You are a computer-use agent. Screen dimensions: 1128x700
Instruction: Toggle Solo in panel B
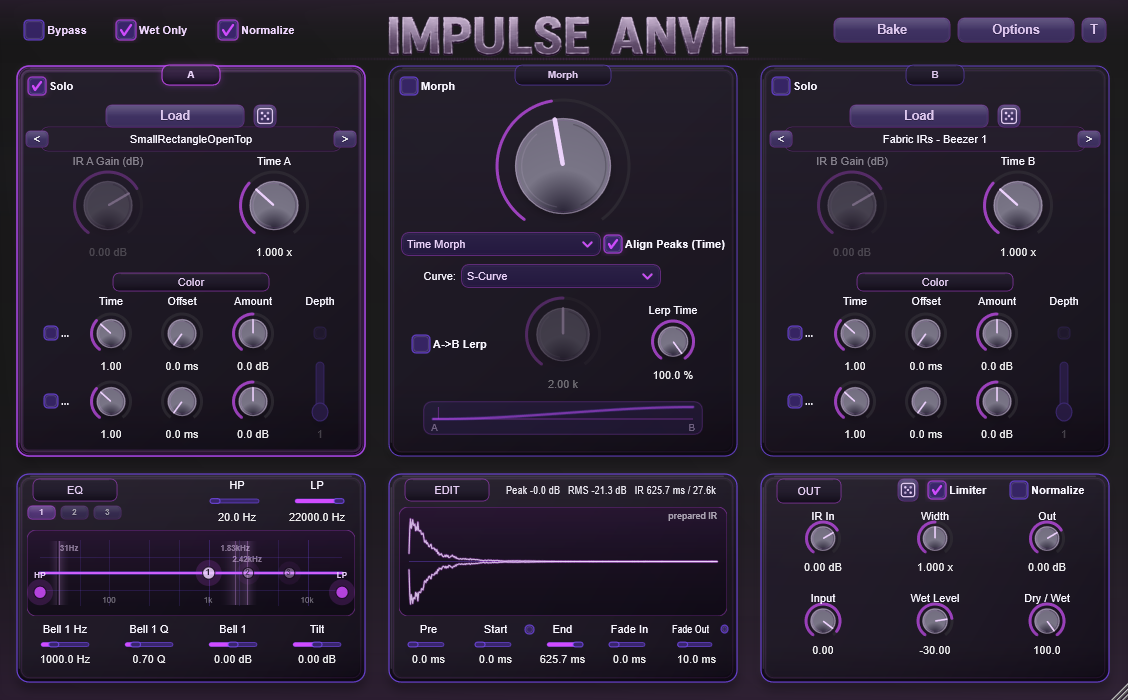click(781, 86)
